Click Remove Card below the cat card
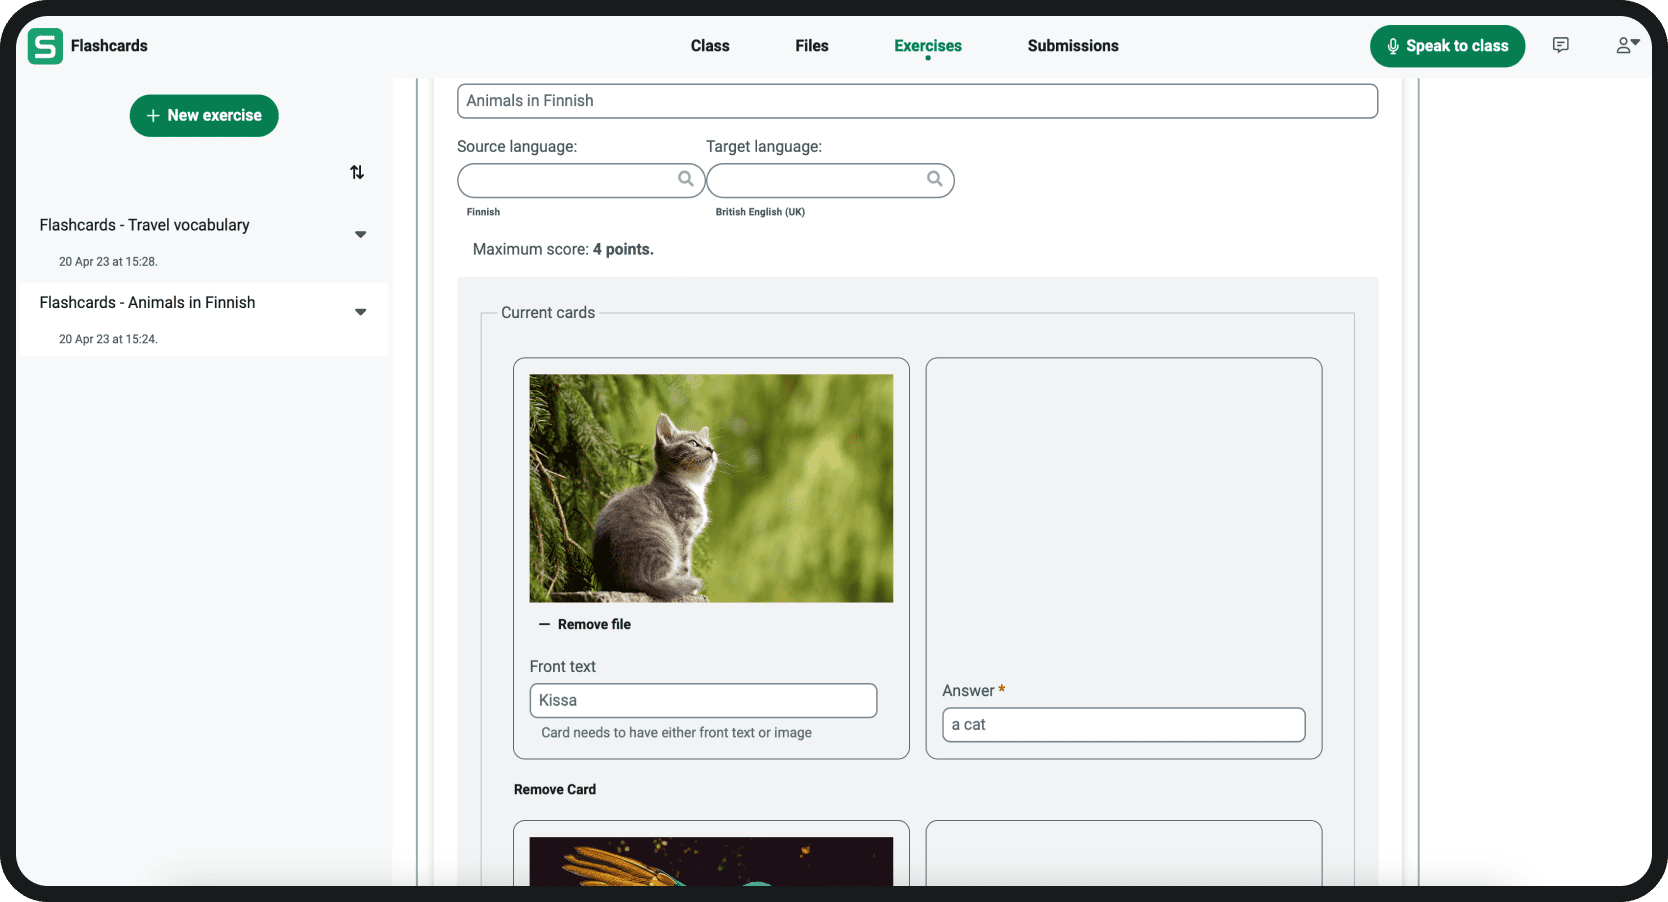Viewport: 1668px width, 902px height. (554, 789)
